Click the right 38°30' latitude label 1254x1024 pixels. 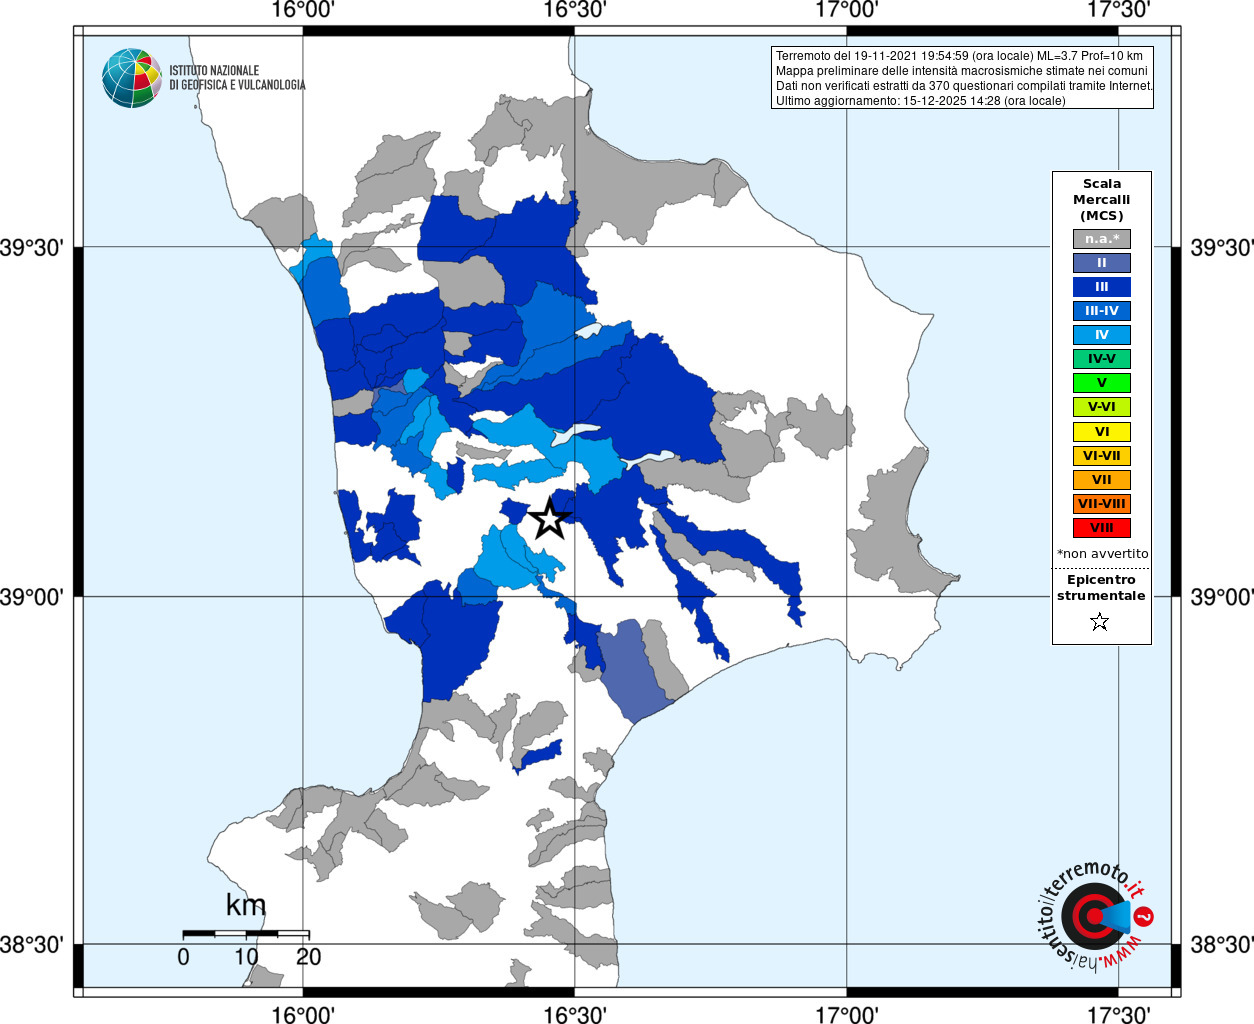[x=1221, y=945]
